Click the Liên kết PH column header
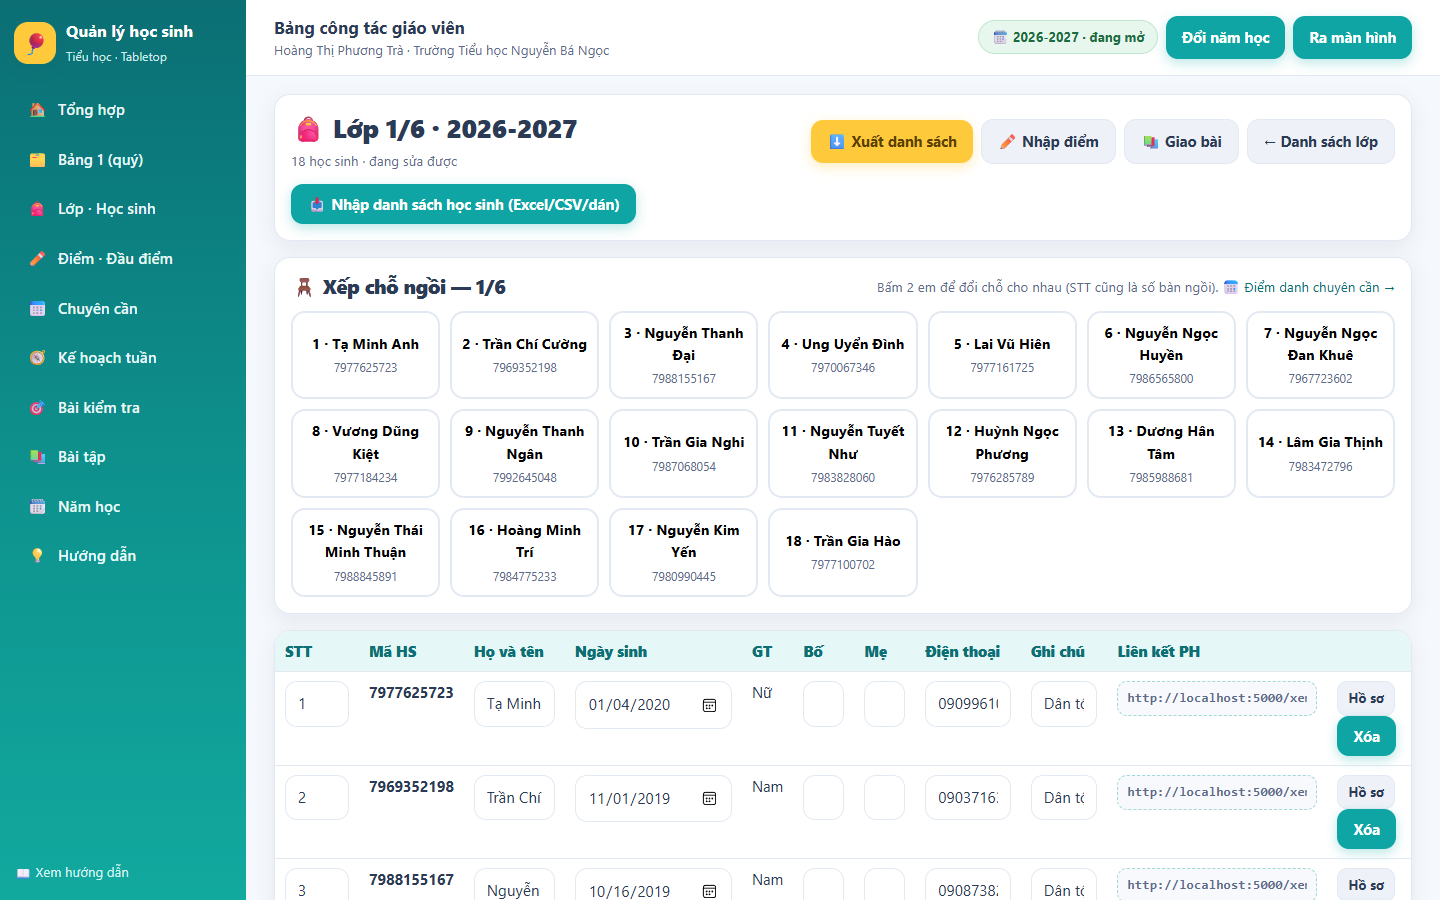The image size is (1440, 900). pos(1158,652)
